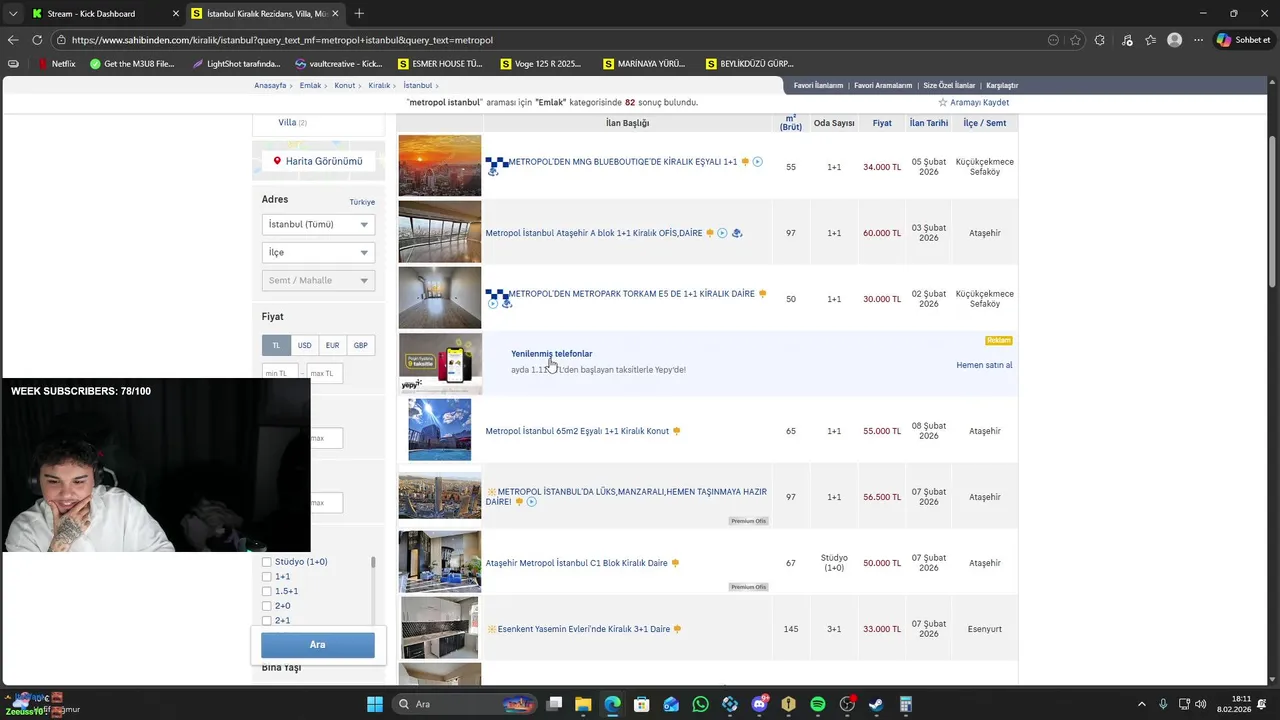
Task: Expand İlçe district dropdown
Action: (318, 252)
